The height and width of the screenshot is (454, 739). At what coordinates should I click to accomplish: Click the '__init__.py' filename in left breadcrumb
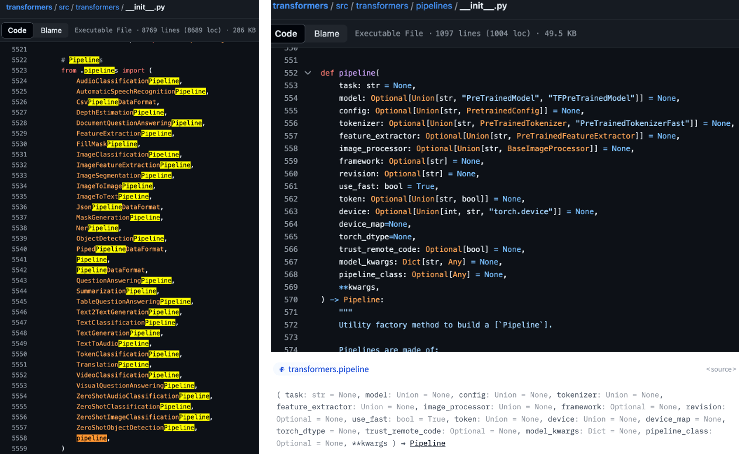pyautogui.click(x=145, y=7)
